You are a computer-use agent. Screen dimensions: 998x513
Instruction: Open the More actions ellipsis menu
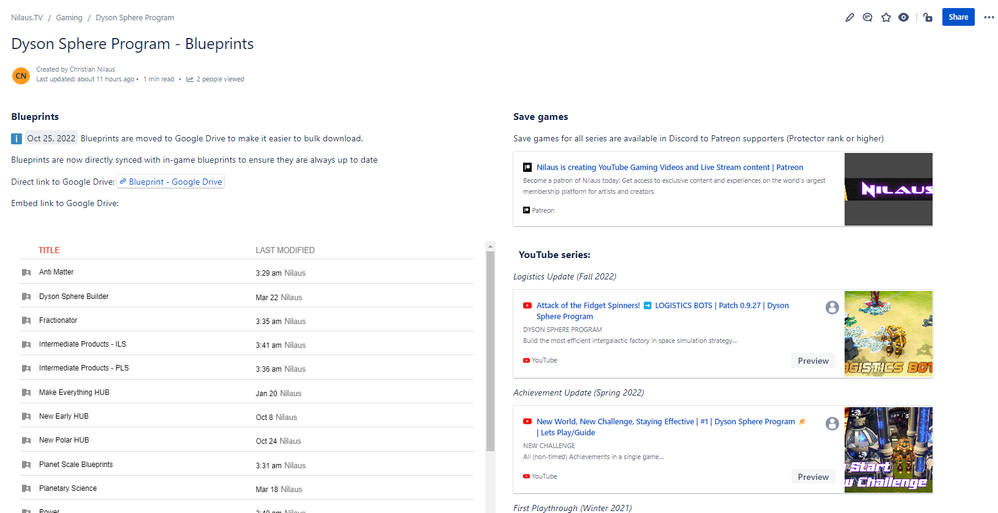tap(988, 18)
